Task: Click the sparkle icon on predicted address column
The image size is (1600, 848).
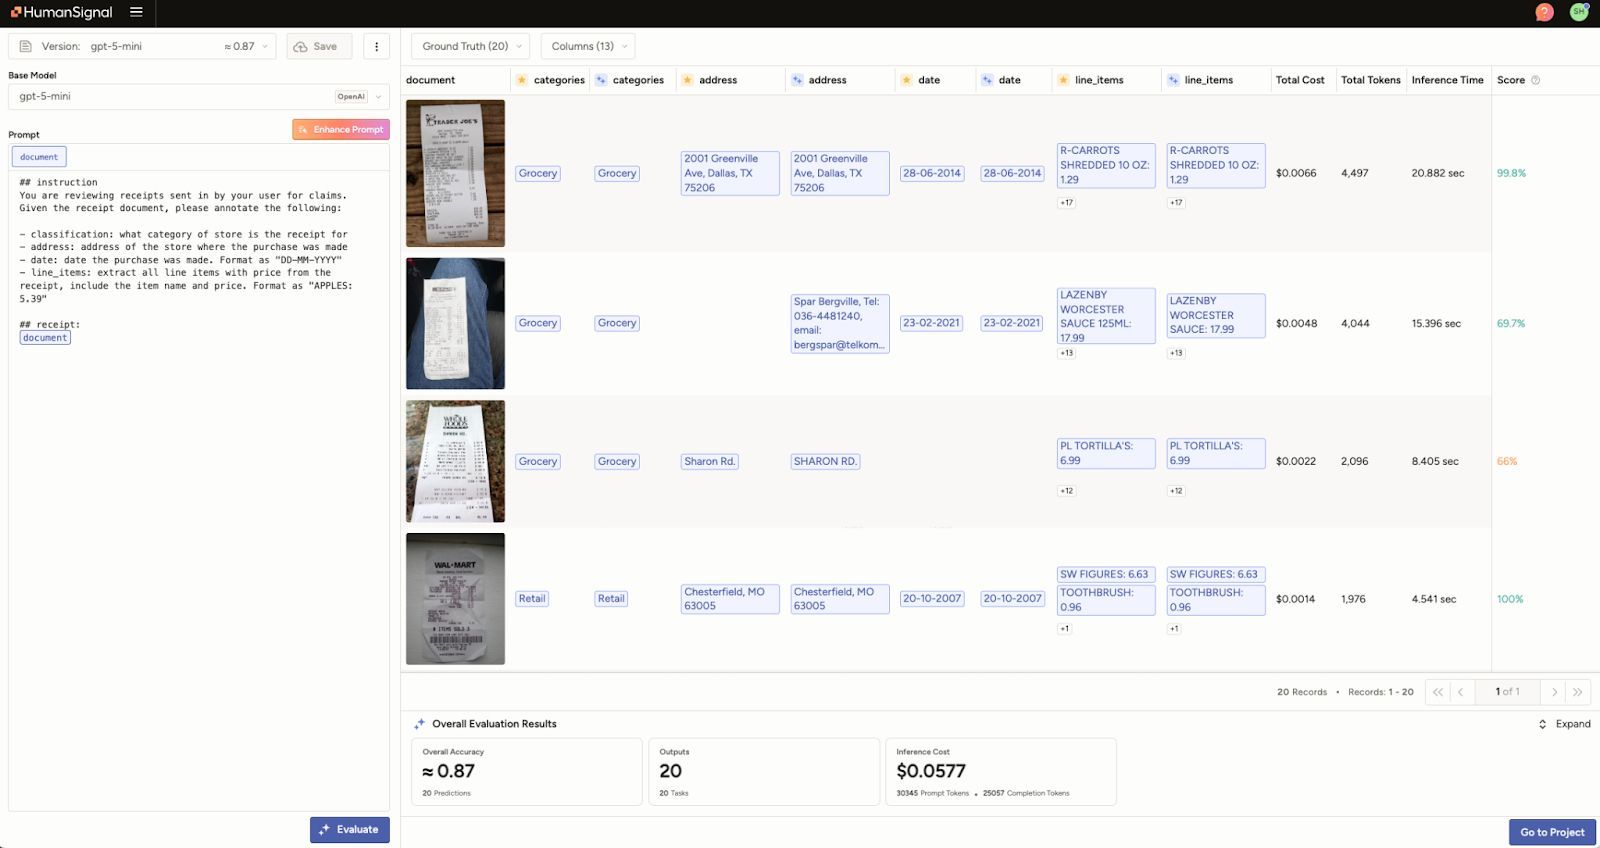Action: (x=797, y=80)
